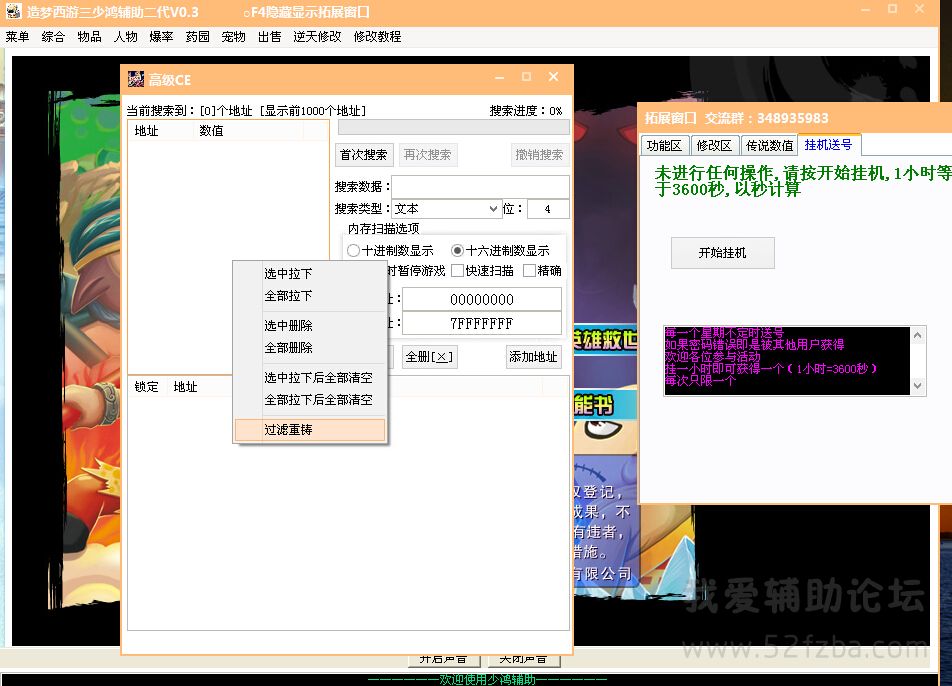Viewport: 952px width, 686px height.
Task: Click scroll up arrow in notice box
Action: (918, 335)
